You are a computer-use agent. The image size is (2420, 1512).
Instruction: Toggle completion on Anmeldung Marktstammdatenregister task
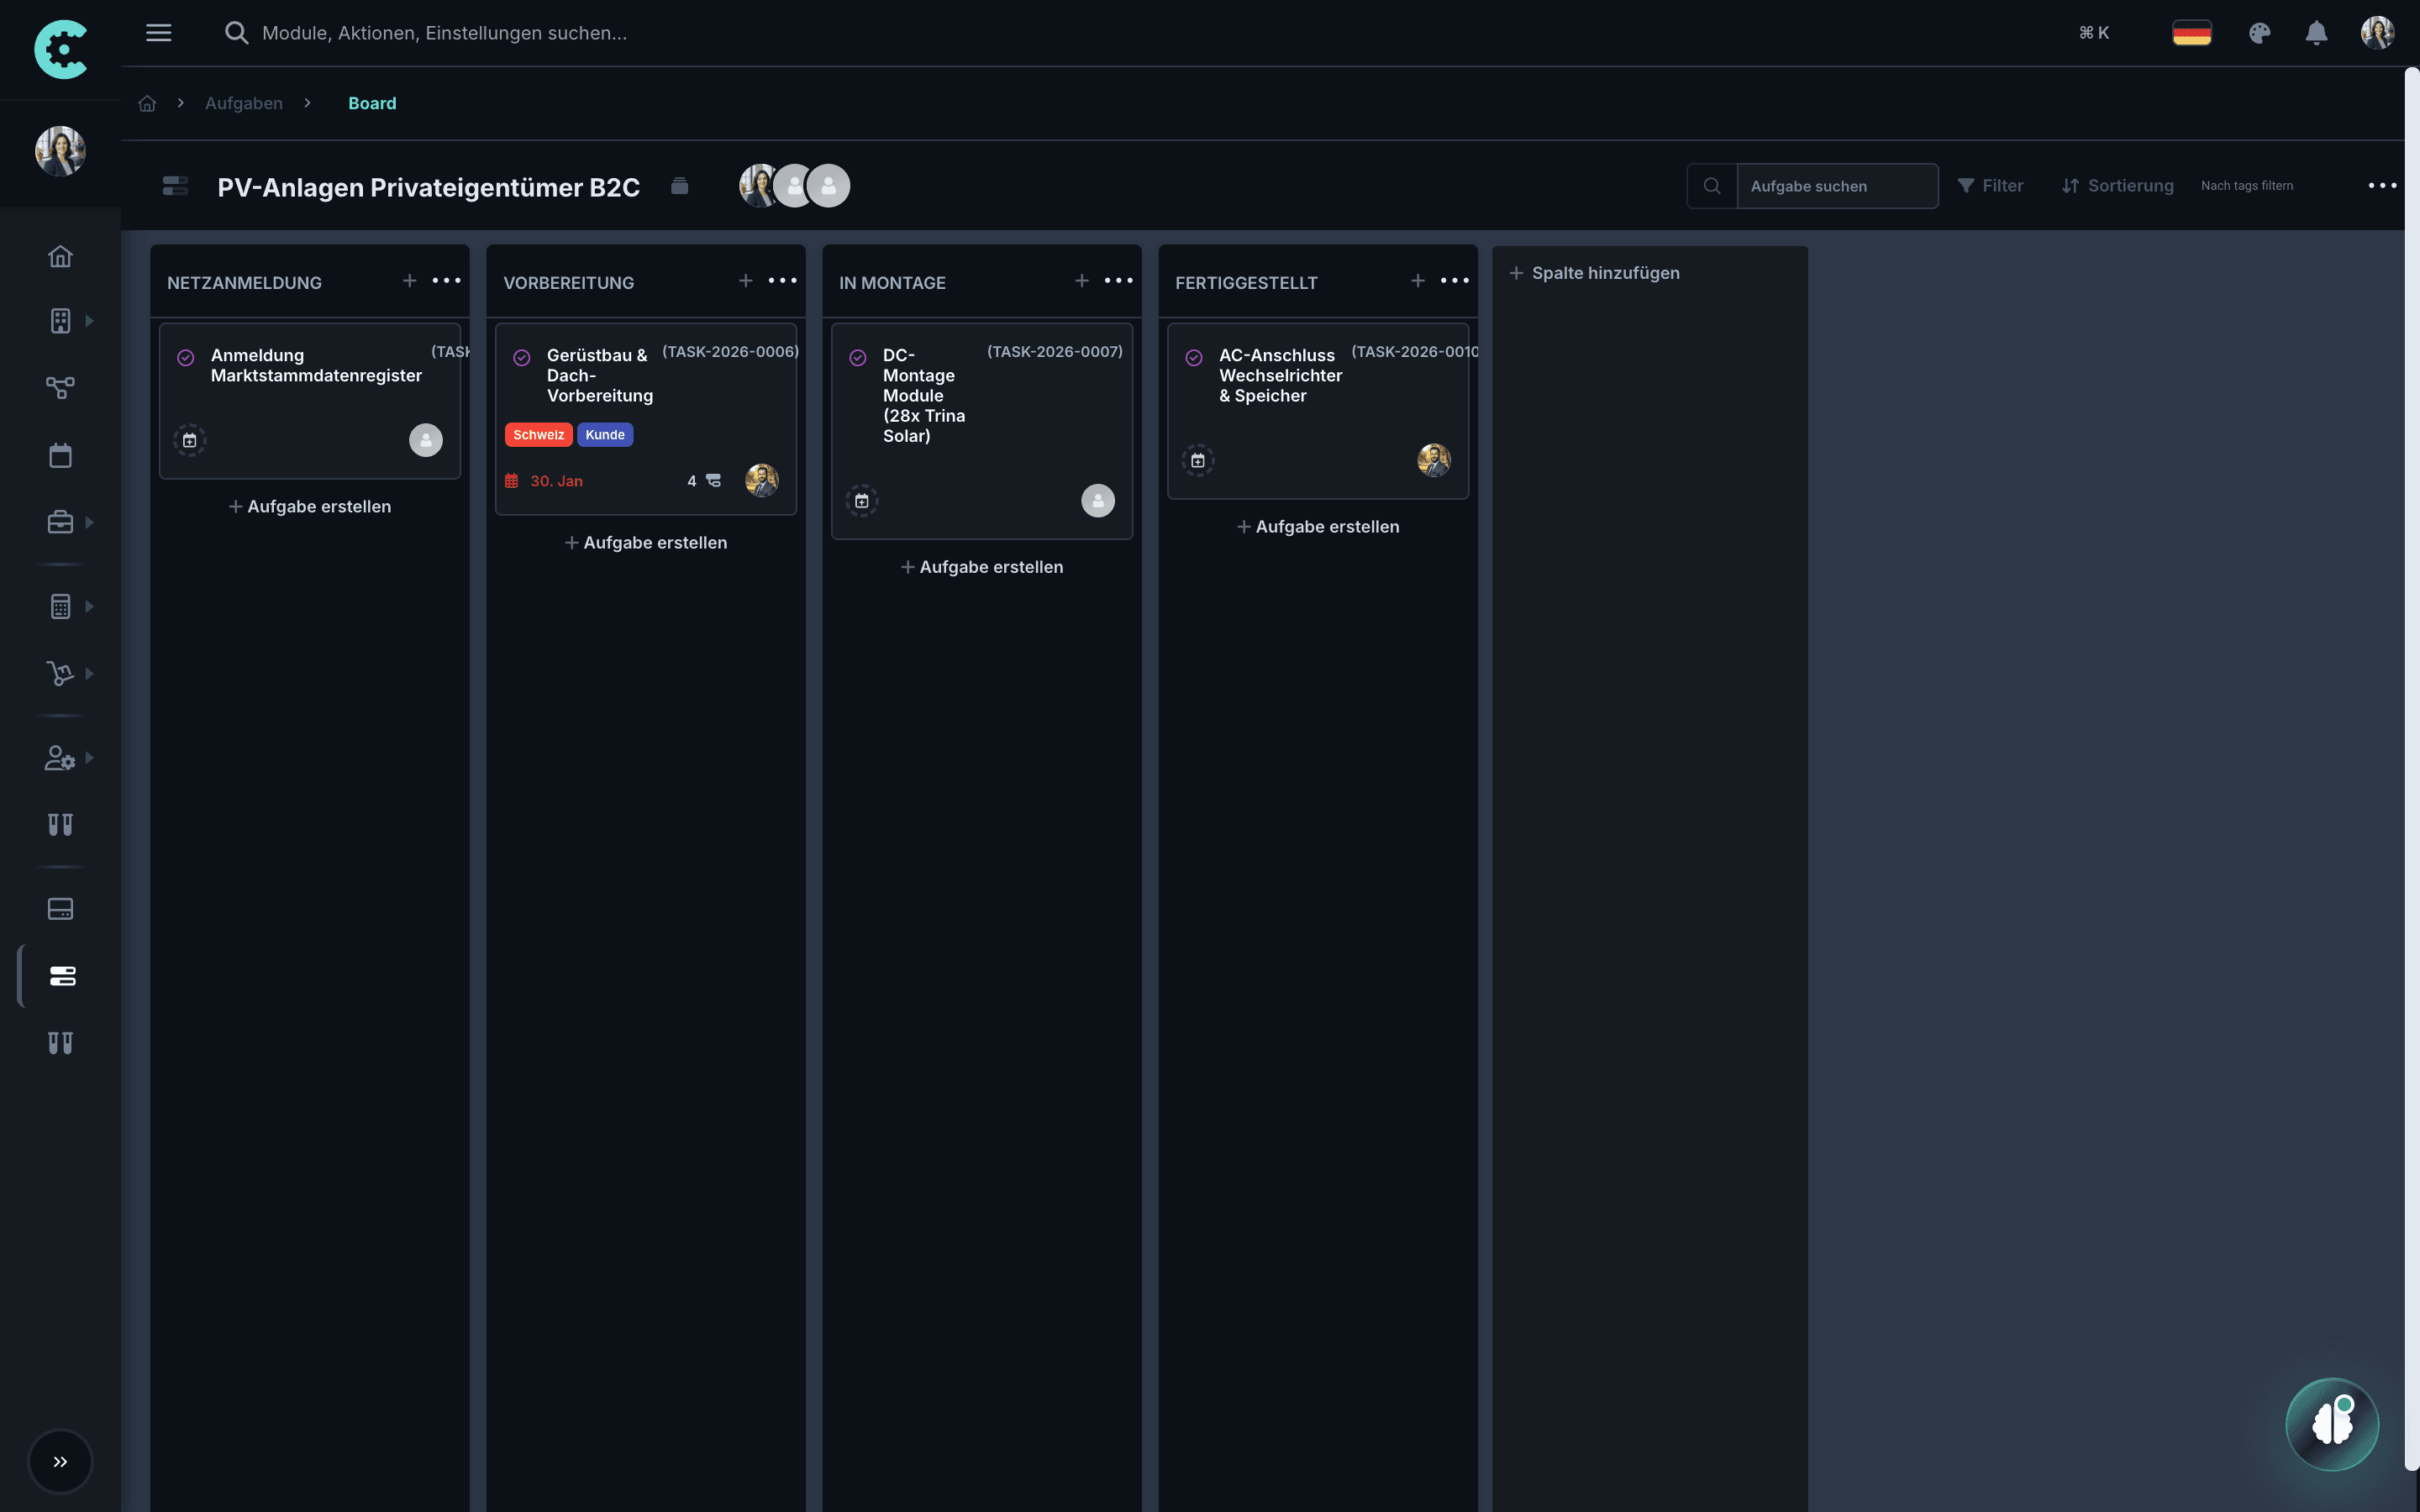click(186, 356)
